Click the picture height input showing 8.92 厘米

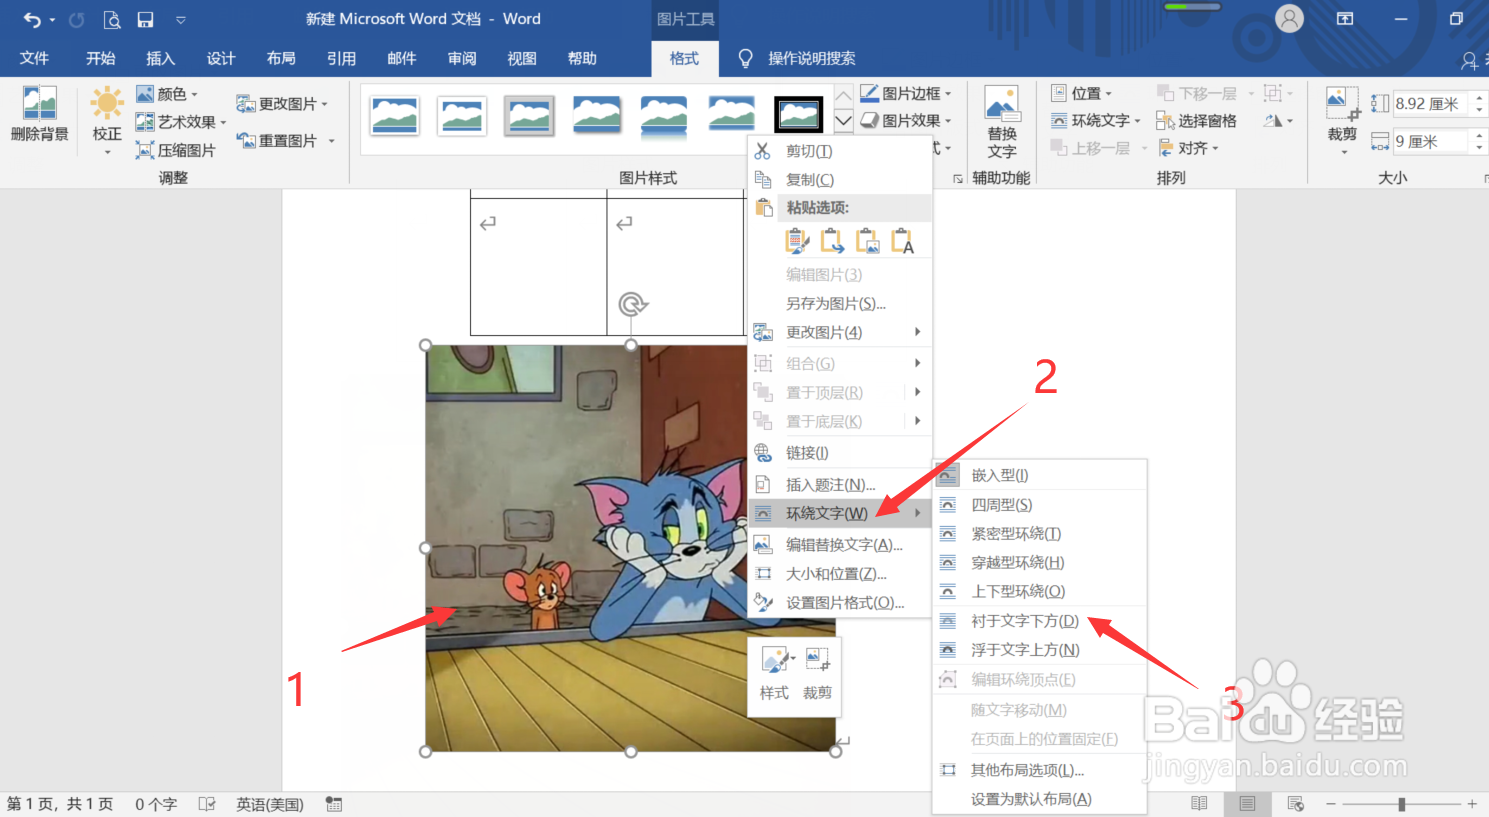coord(1432,102)
